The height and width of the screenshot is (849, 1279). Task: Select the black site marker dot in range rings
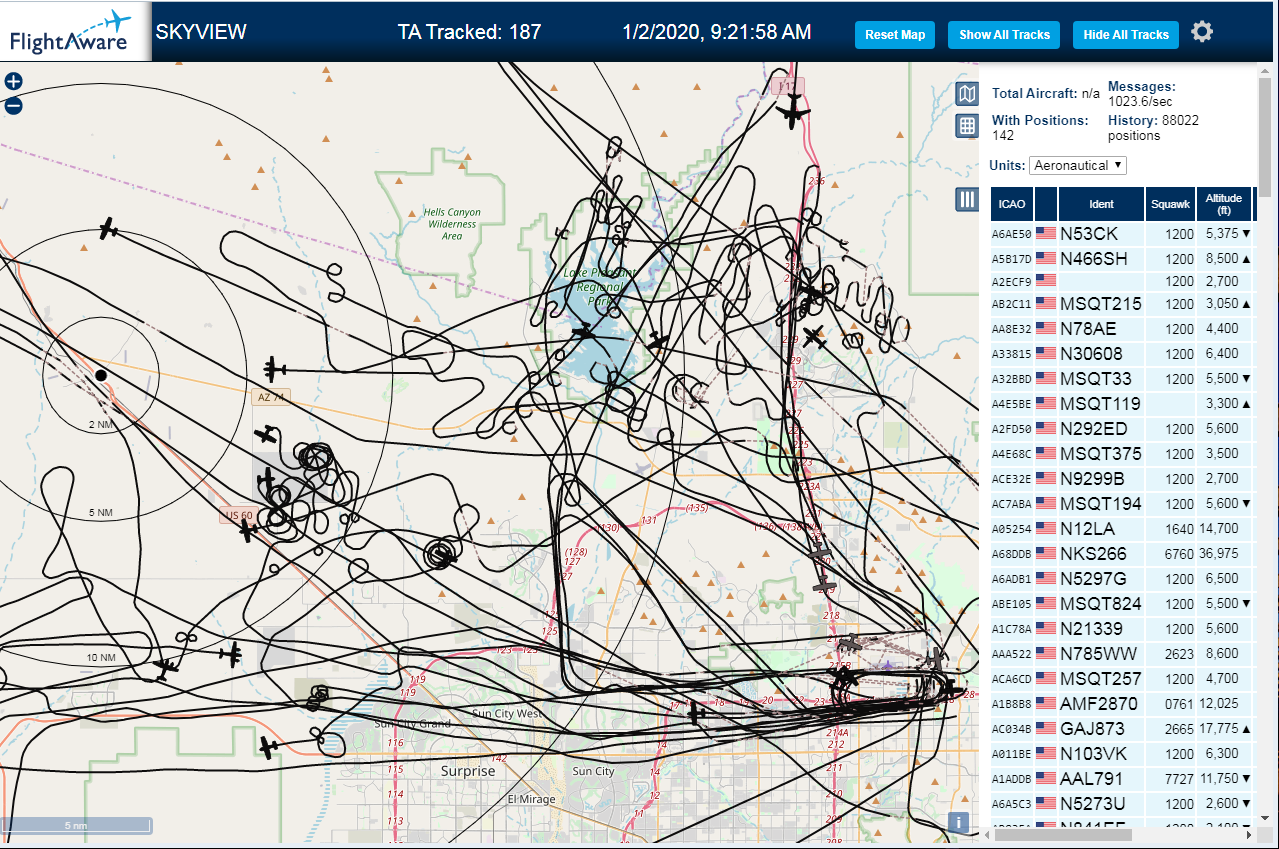(x=101, y=375)
